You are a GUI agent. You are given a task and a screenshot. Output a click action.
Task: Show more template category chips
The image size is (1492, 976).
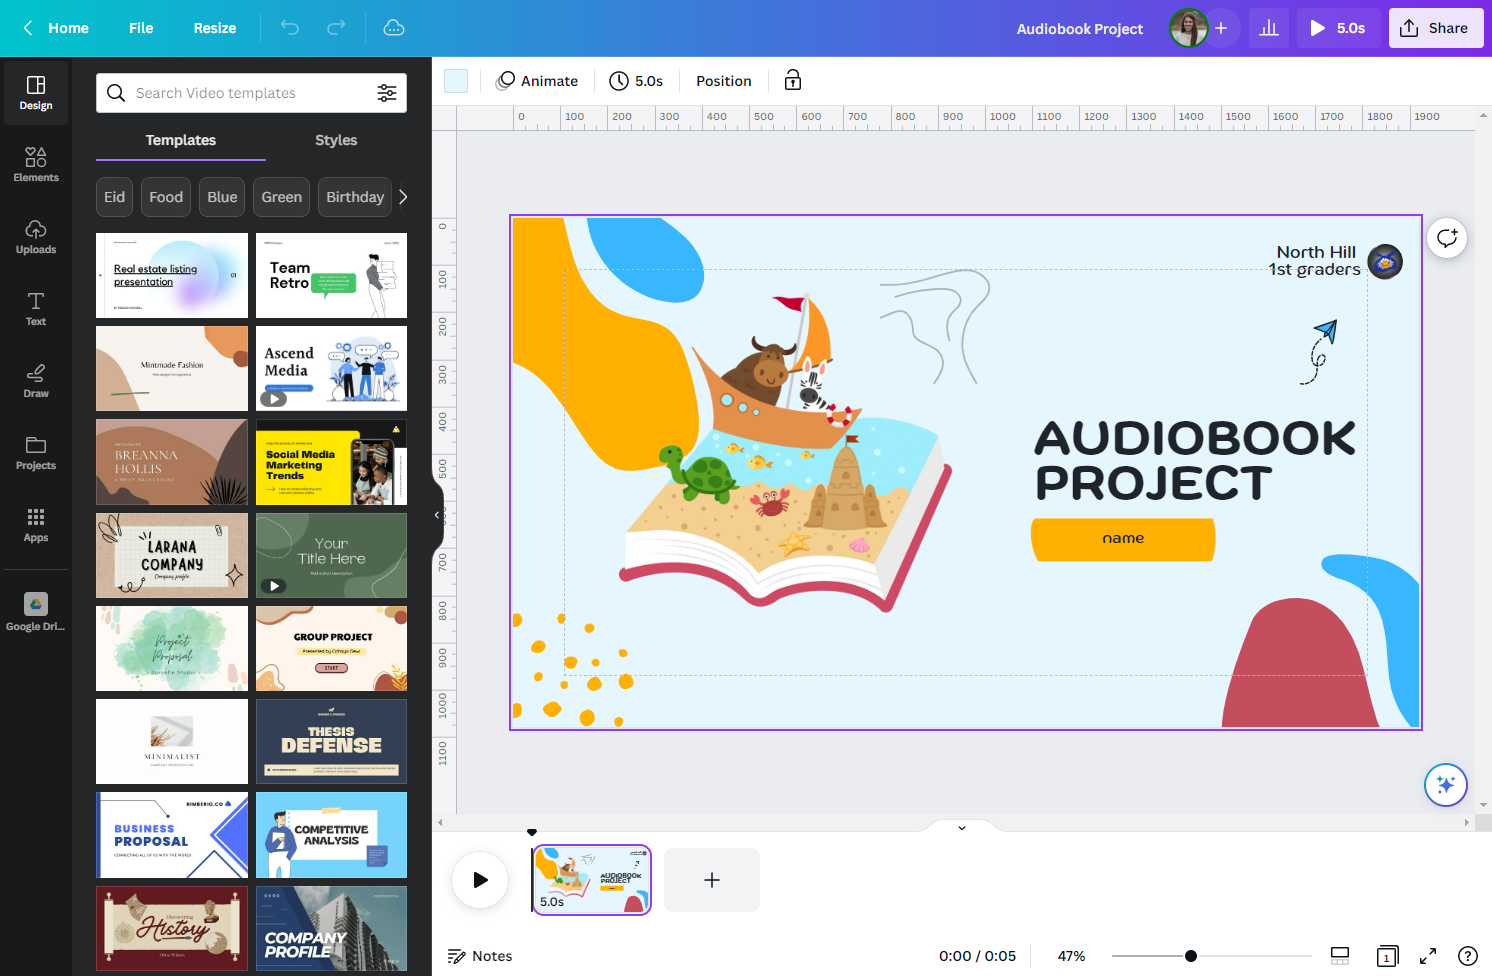coord(403,197)
